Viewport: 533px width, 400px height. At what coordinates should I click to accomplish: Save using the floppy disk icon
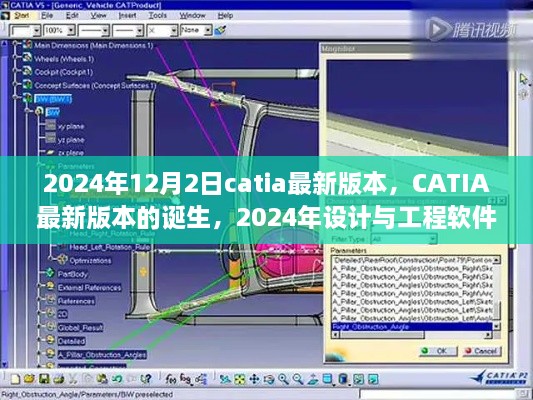pos(44,379)
